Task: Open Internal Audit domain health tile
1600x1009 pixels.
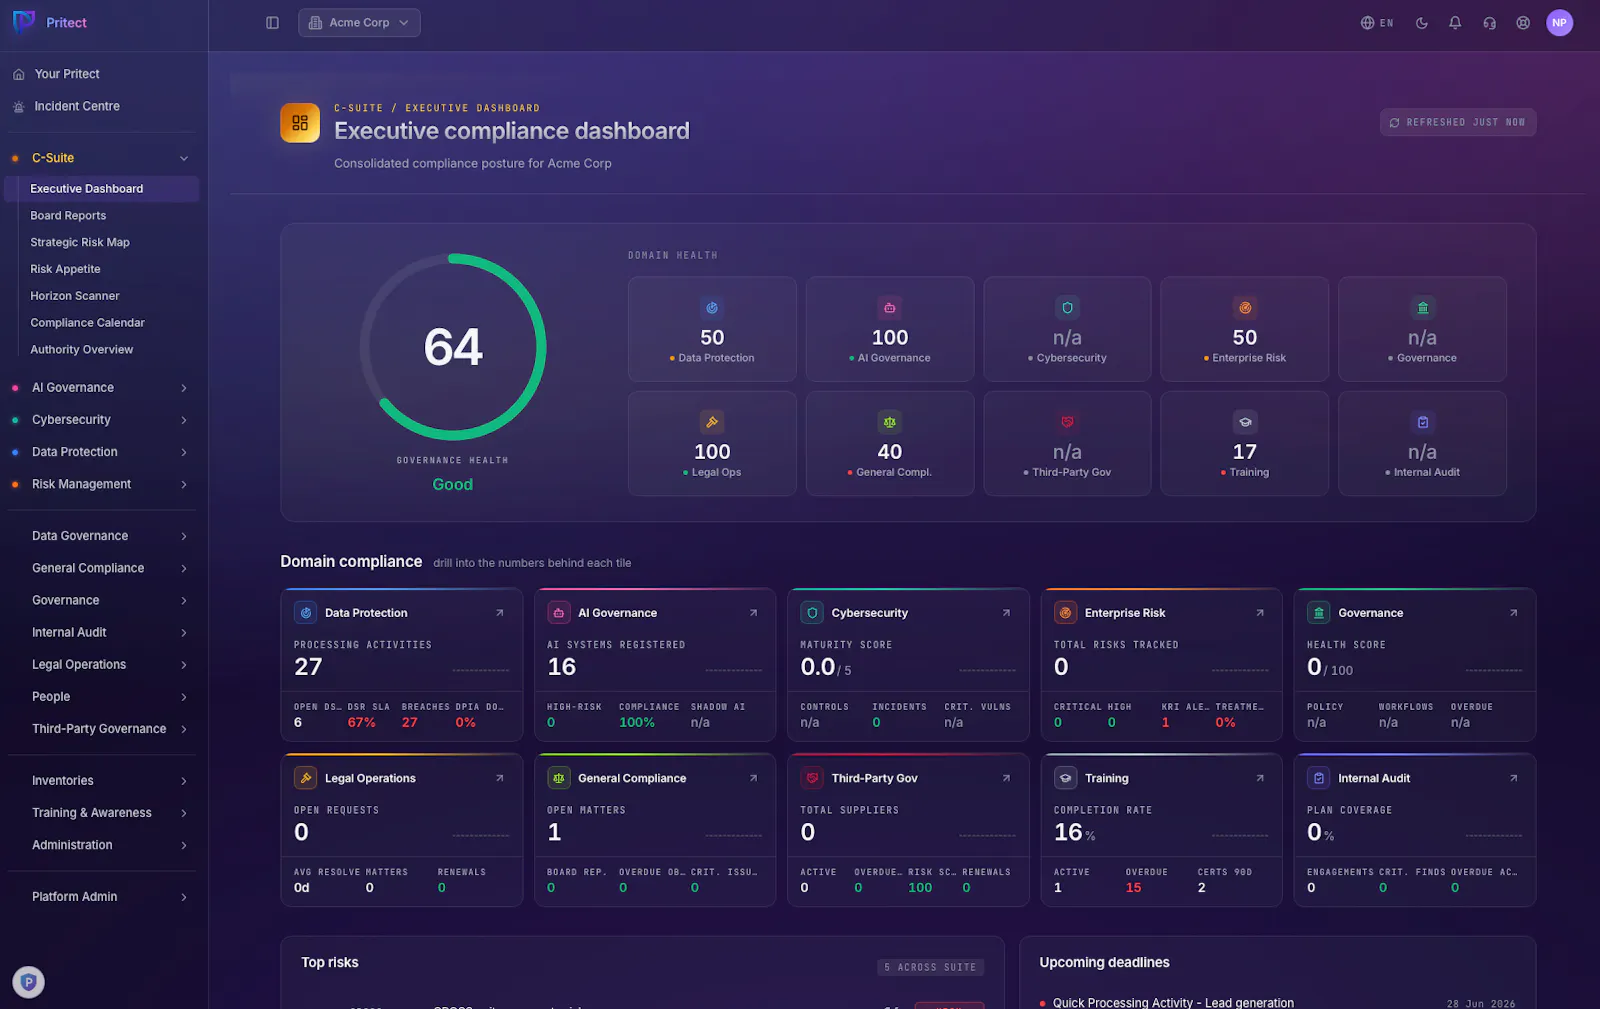Action: pos(1422,443)
